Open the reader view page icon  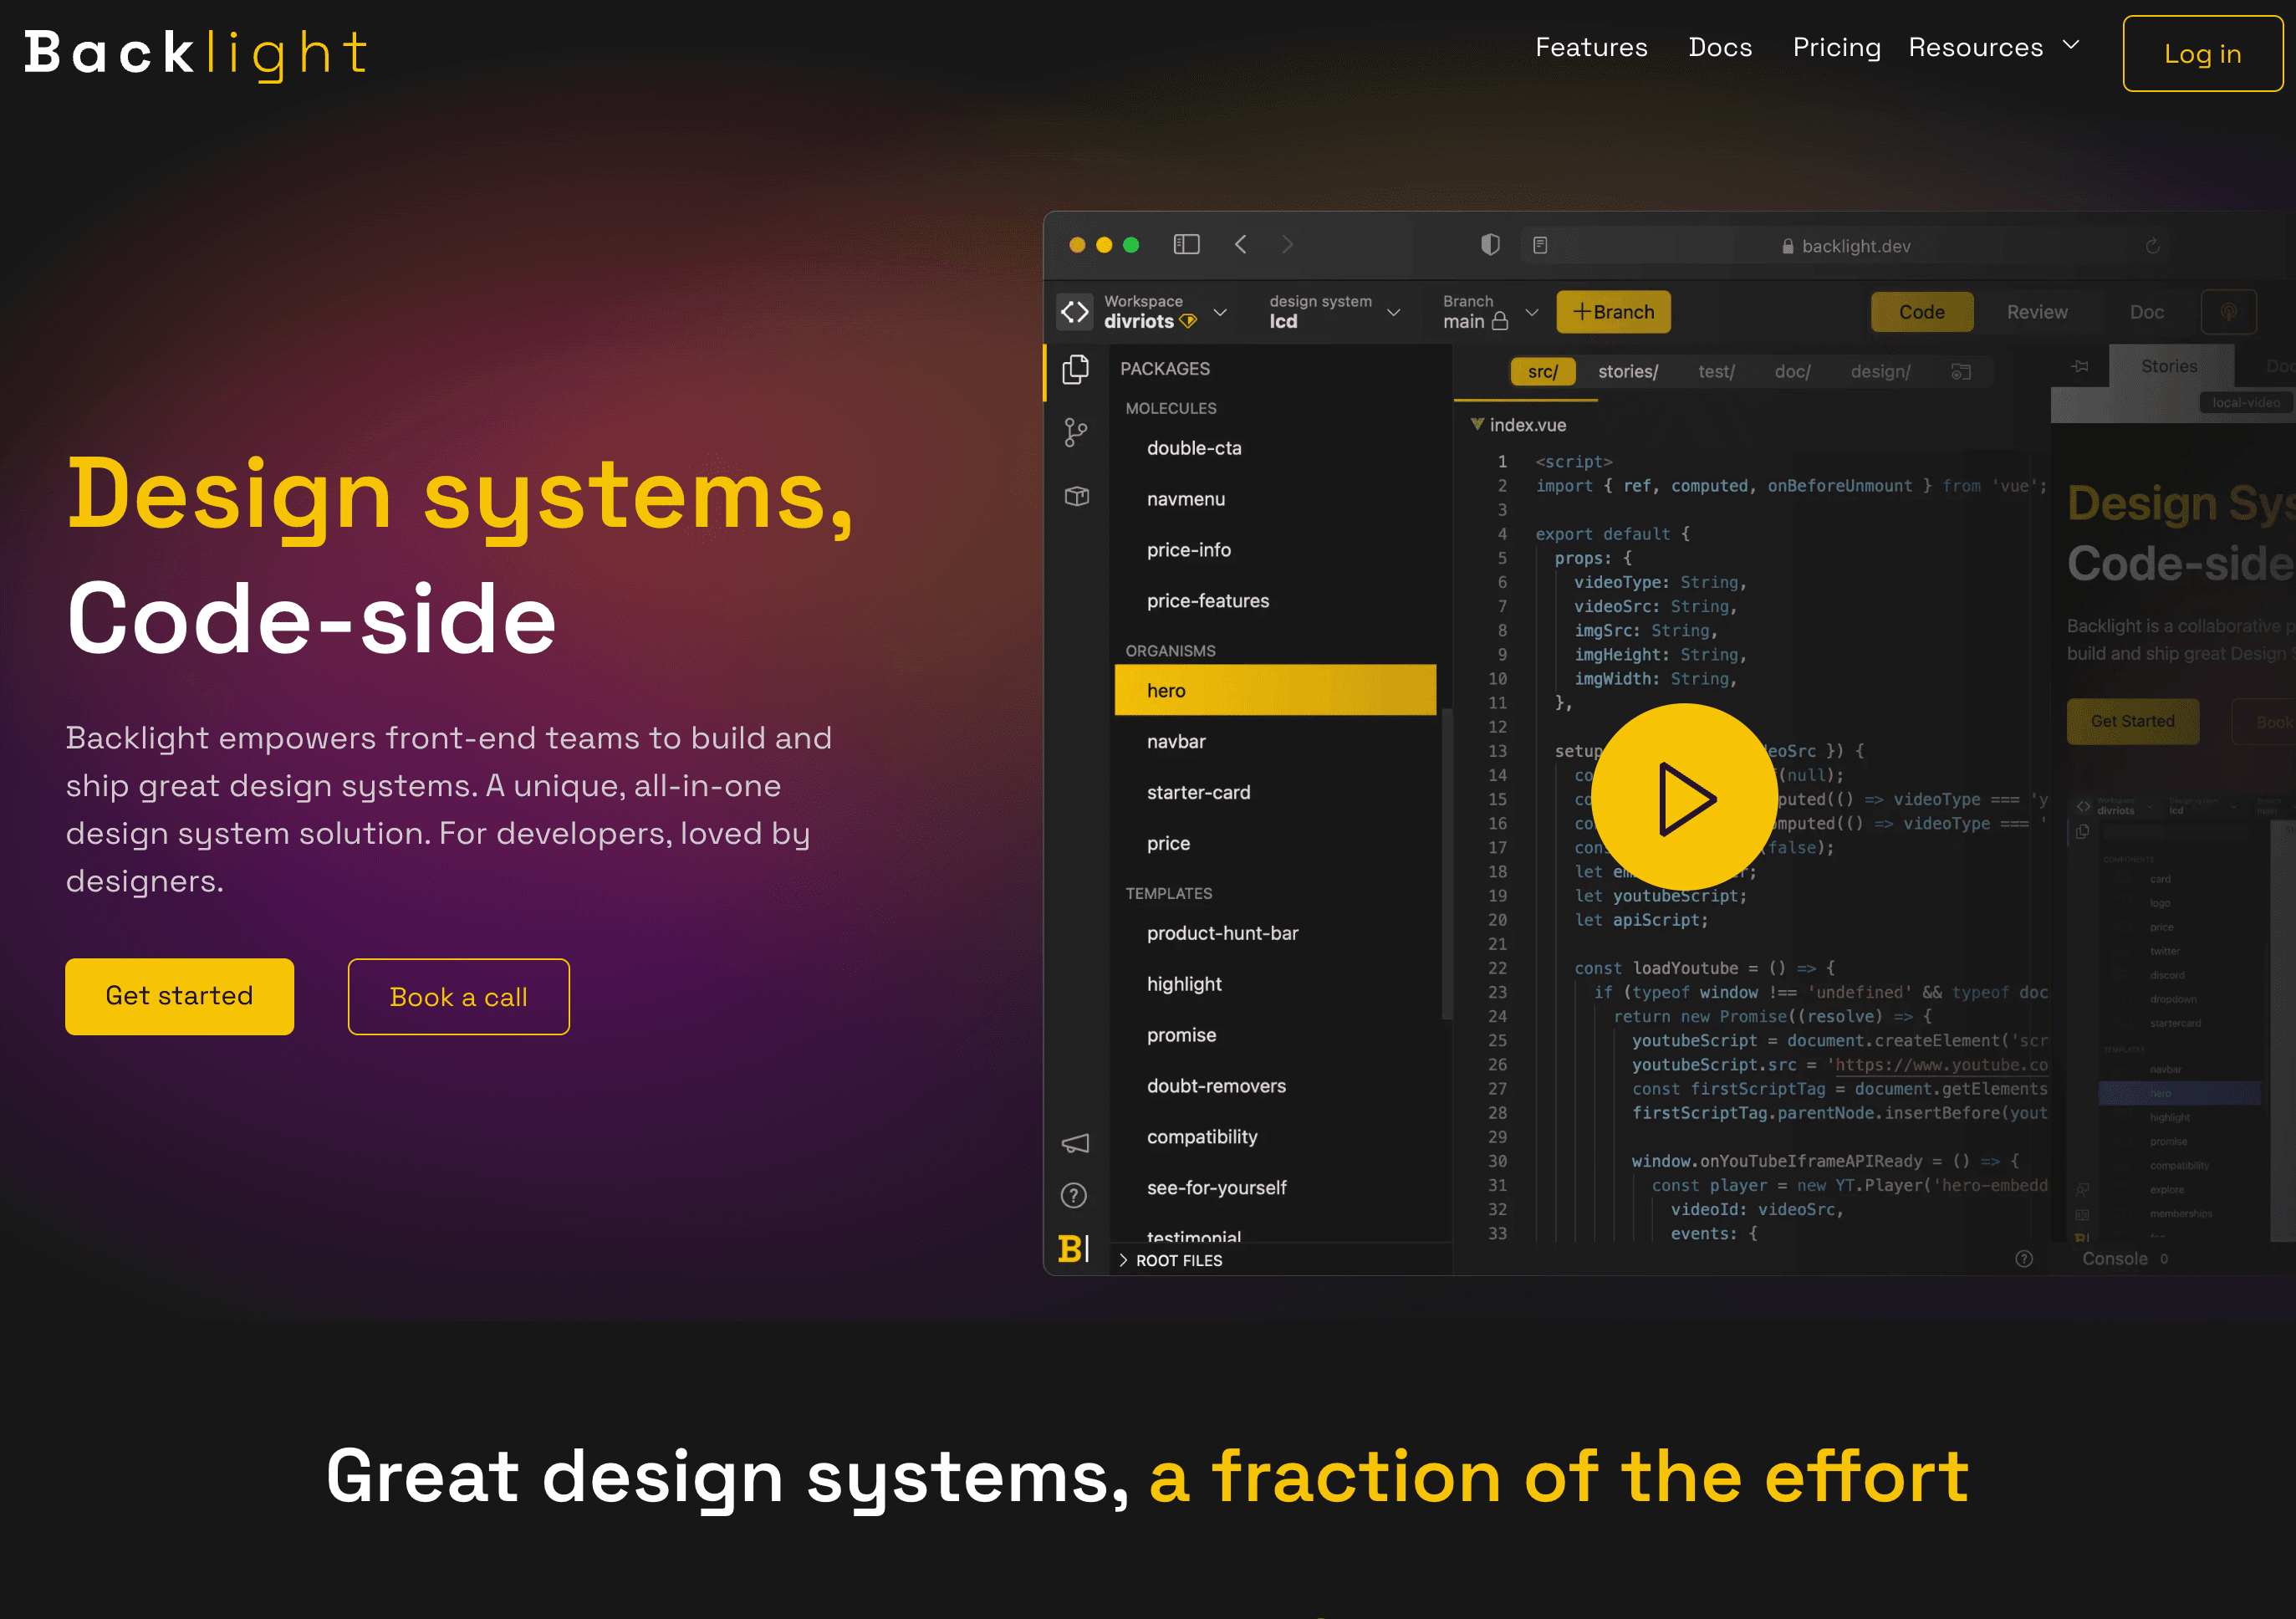pyautogui.click(x=1540, y=245)
